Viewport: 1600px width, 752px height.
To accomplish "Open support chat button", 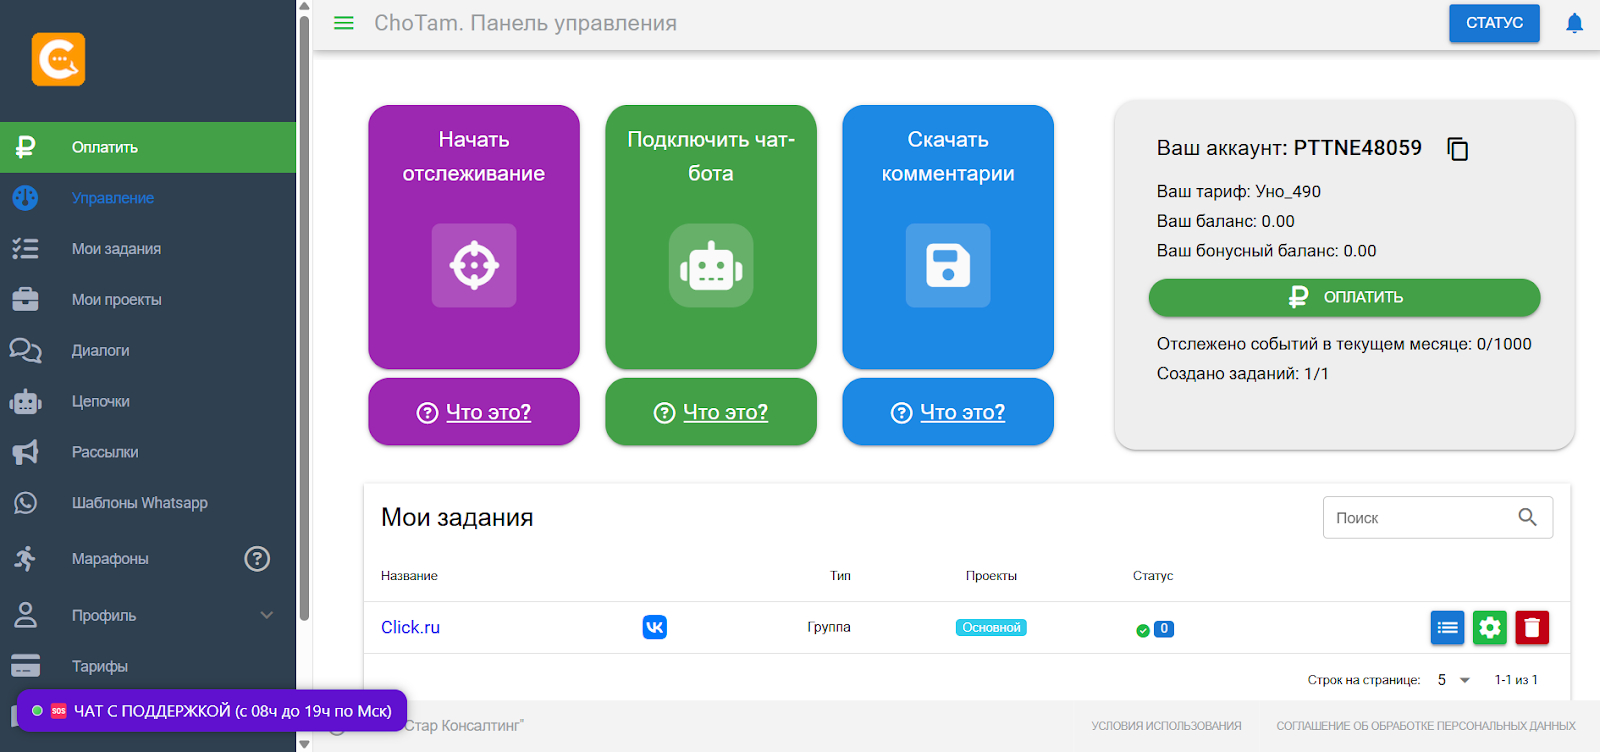I will tap(212, 711).
